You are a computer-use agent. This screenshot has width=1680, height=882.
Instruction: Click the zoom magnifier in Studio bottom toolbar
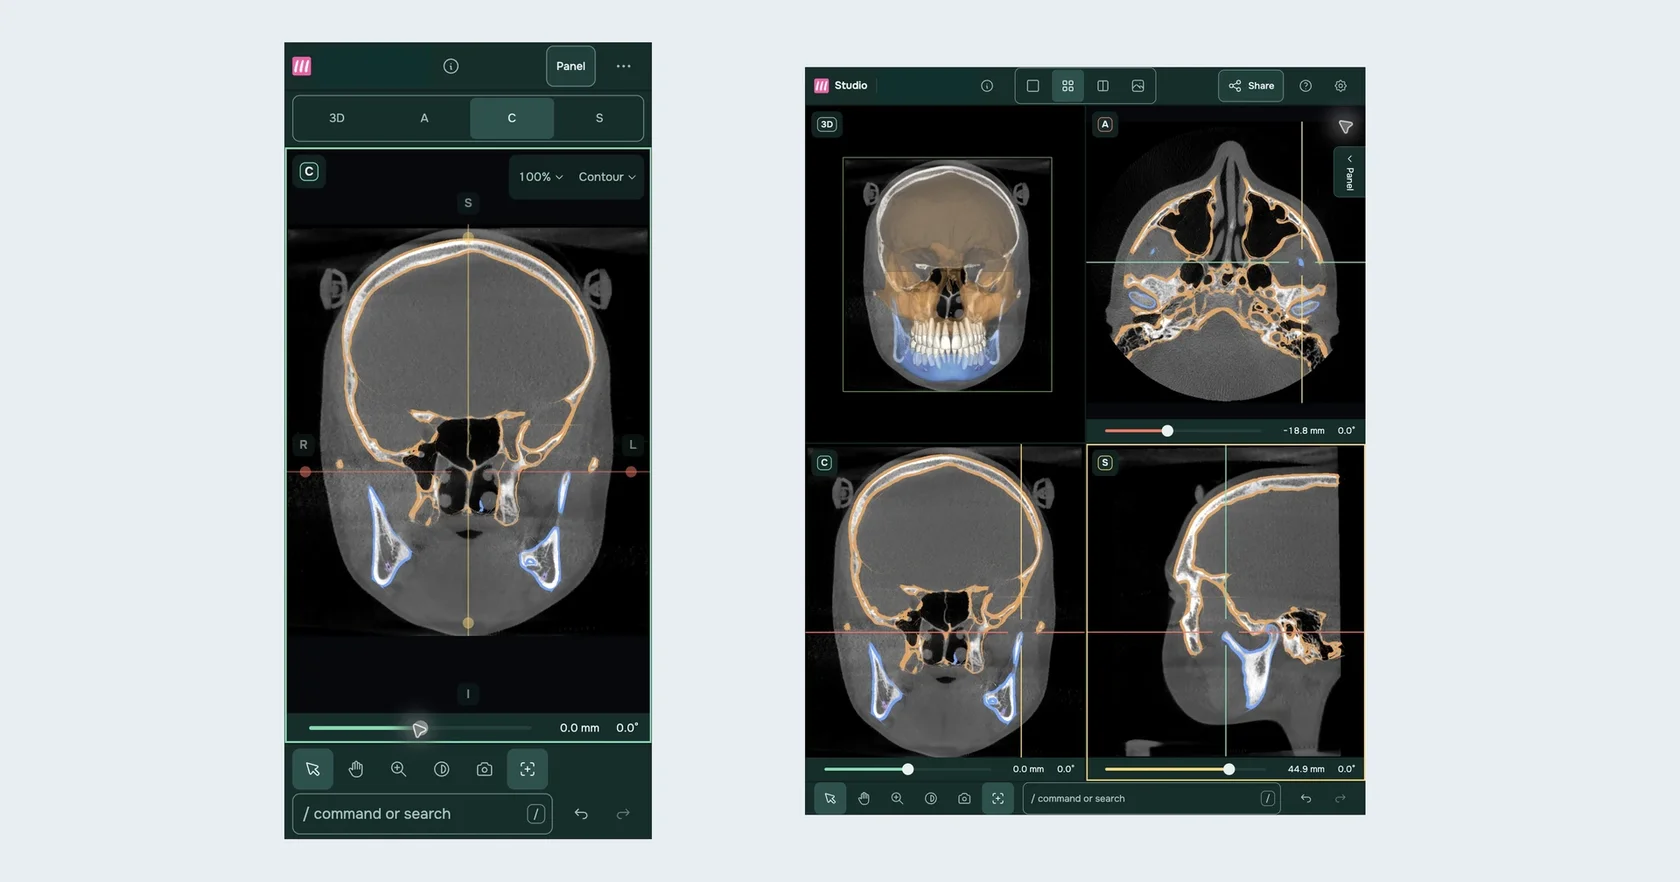897,798
